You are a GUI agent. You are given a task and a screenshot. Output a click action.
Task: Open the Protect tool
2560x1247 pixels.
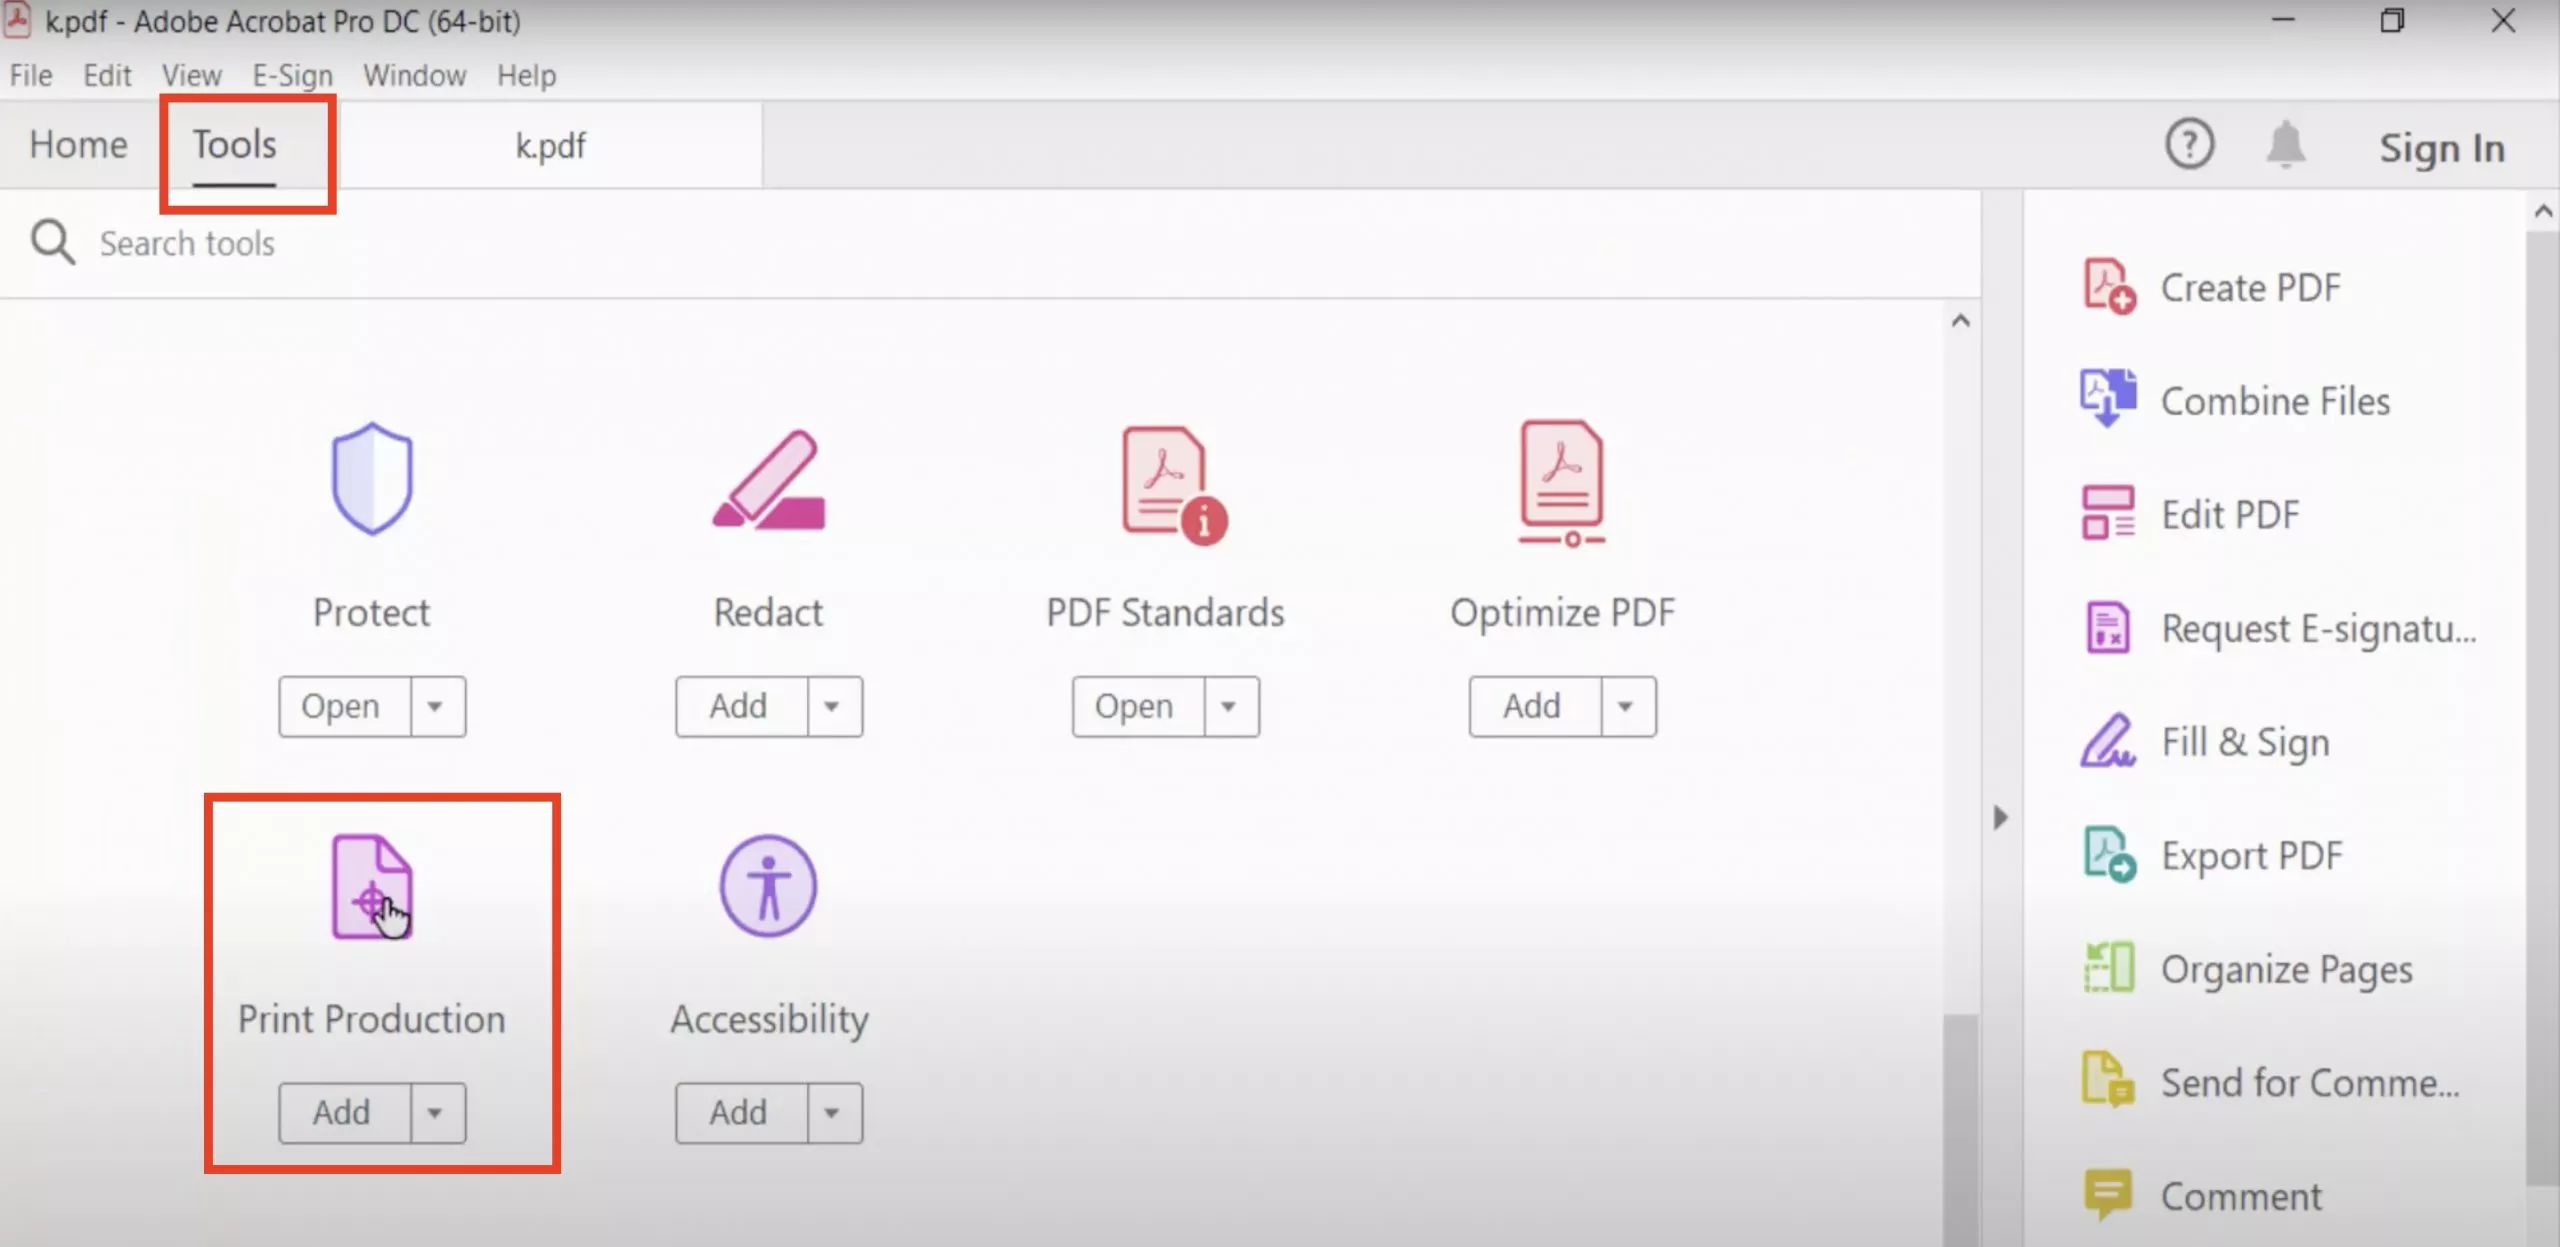(x=340, y=705)
